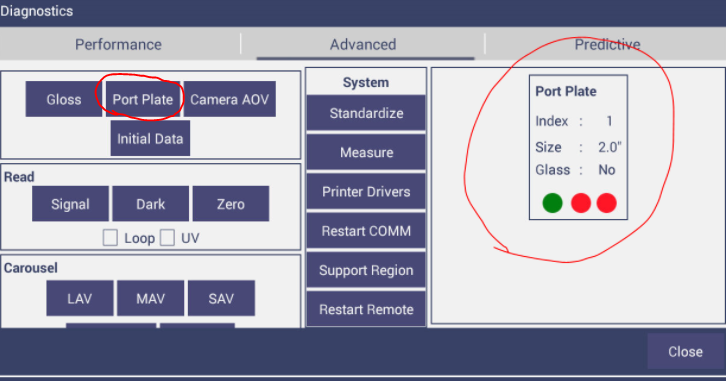
Task: Click the middle red status indicator
Action: pos(581,203)
